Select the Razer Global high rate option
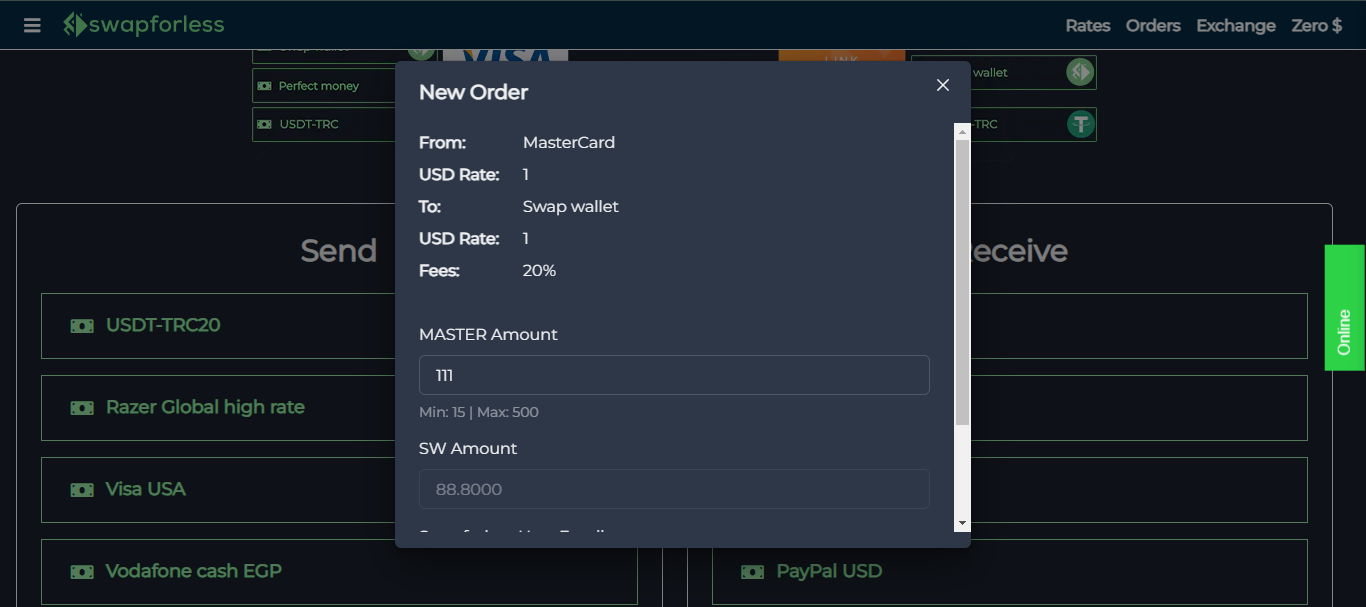Viewport: 1366px width, 607px height. pyautogui.click(x=204, y=407)
